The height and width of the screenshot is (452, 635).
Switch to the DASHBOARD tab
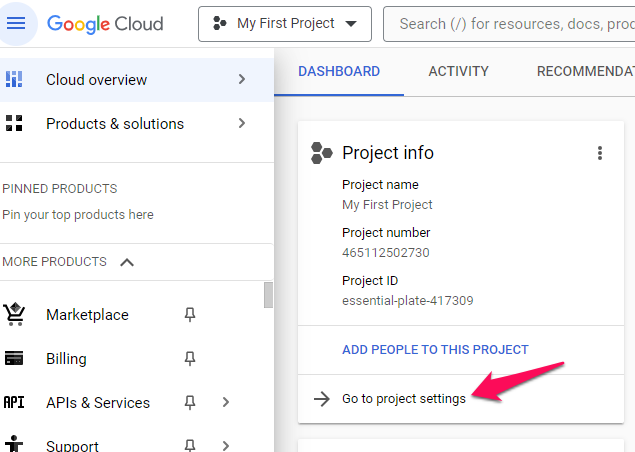339,72
